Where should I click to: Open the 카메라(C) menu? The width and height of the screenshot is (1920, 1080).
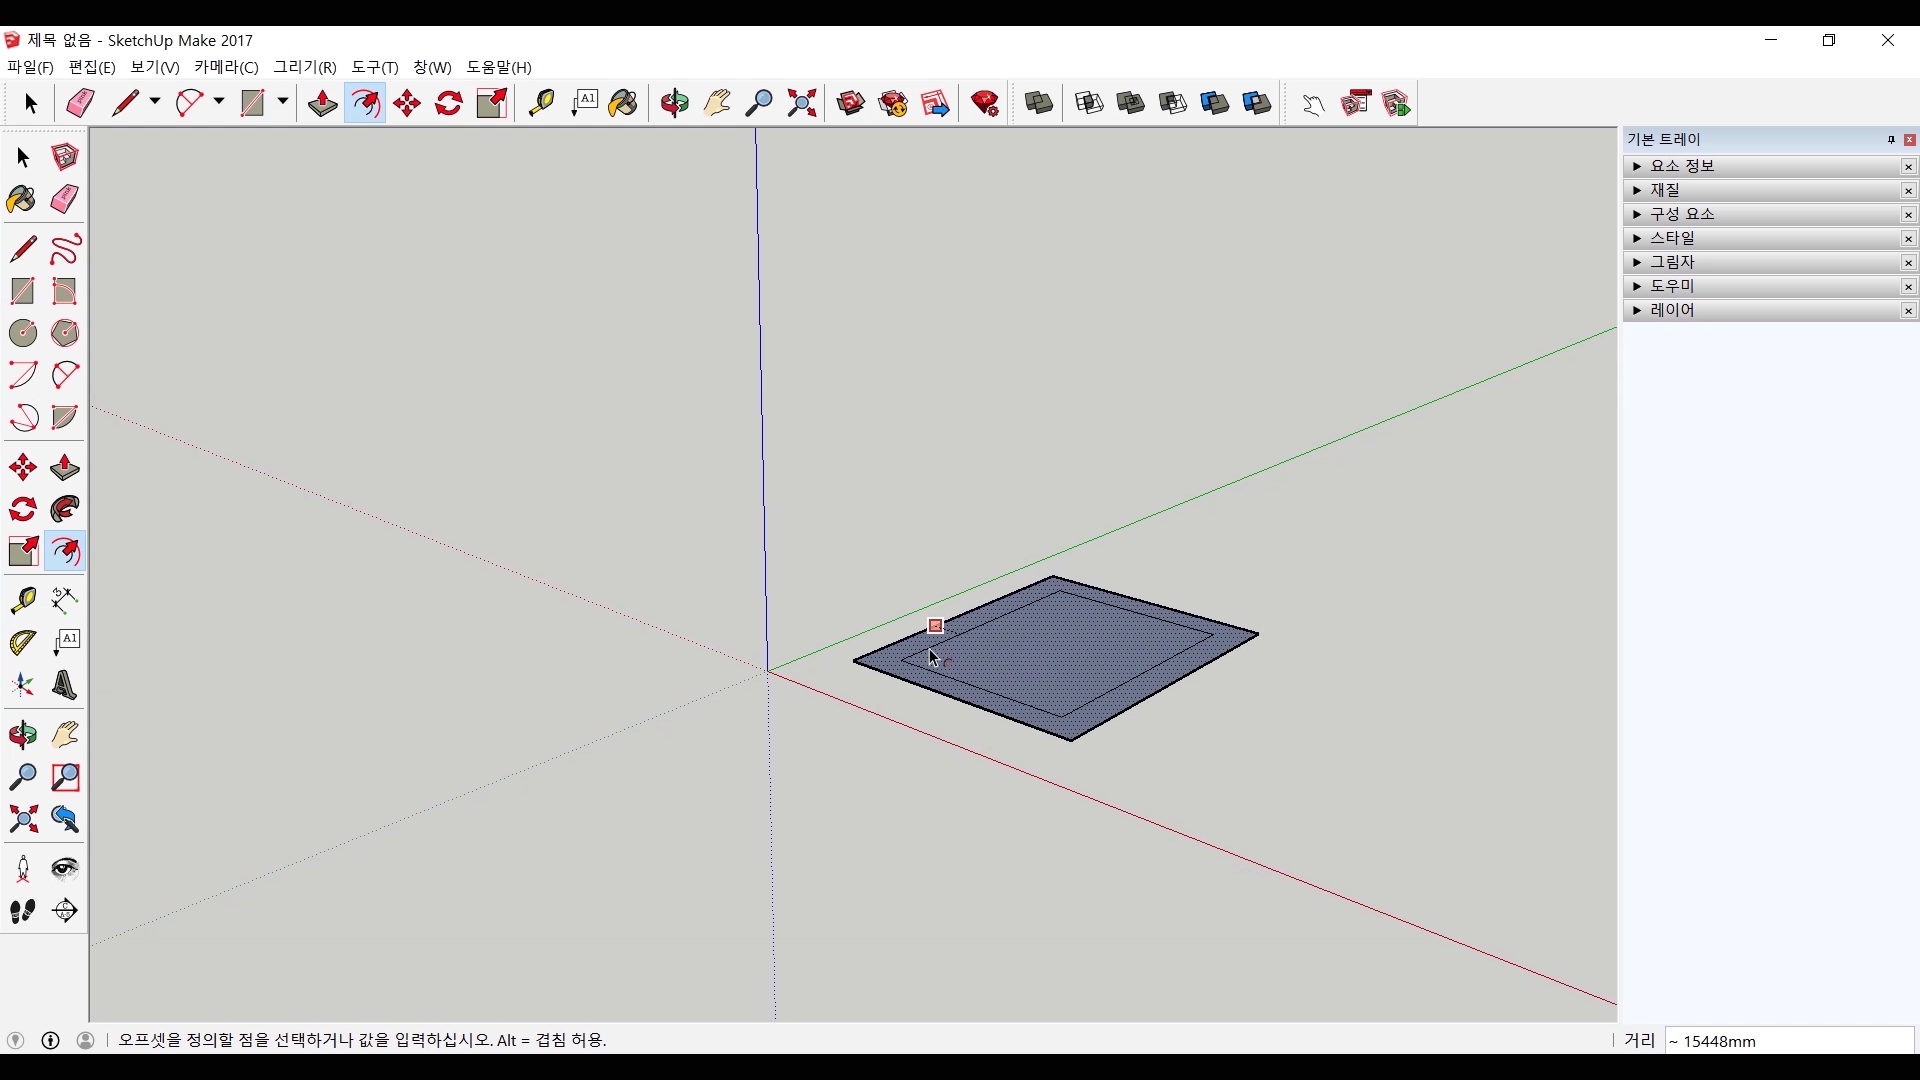226,67
